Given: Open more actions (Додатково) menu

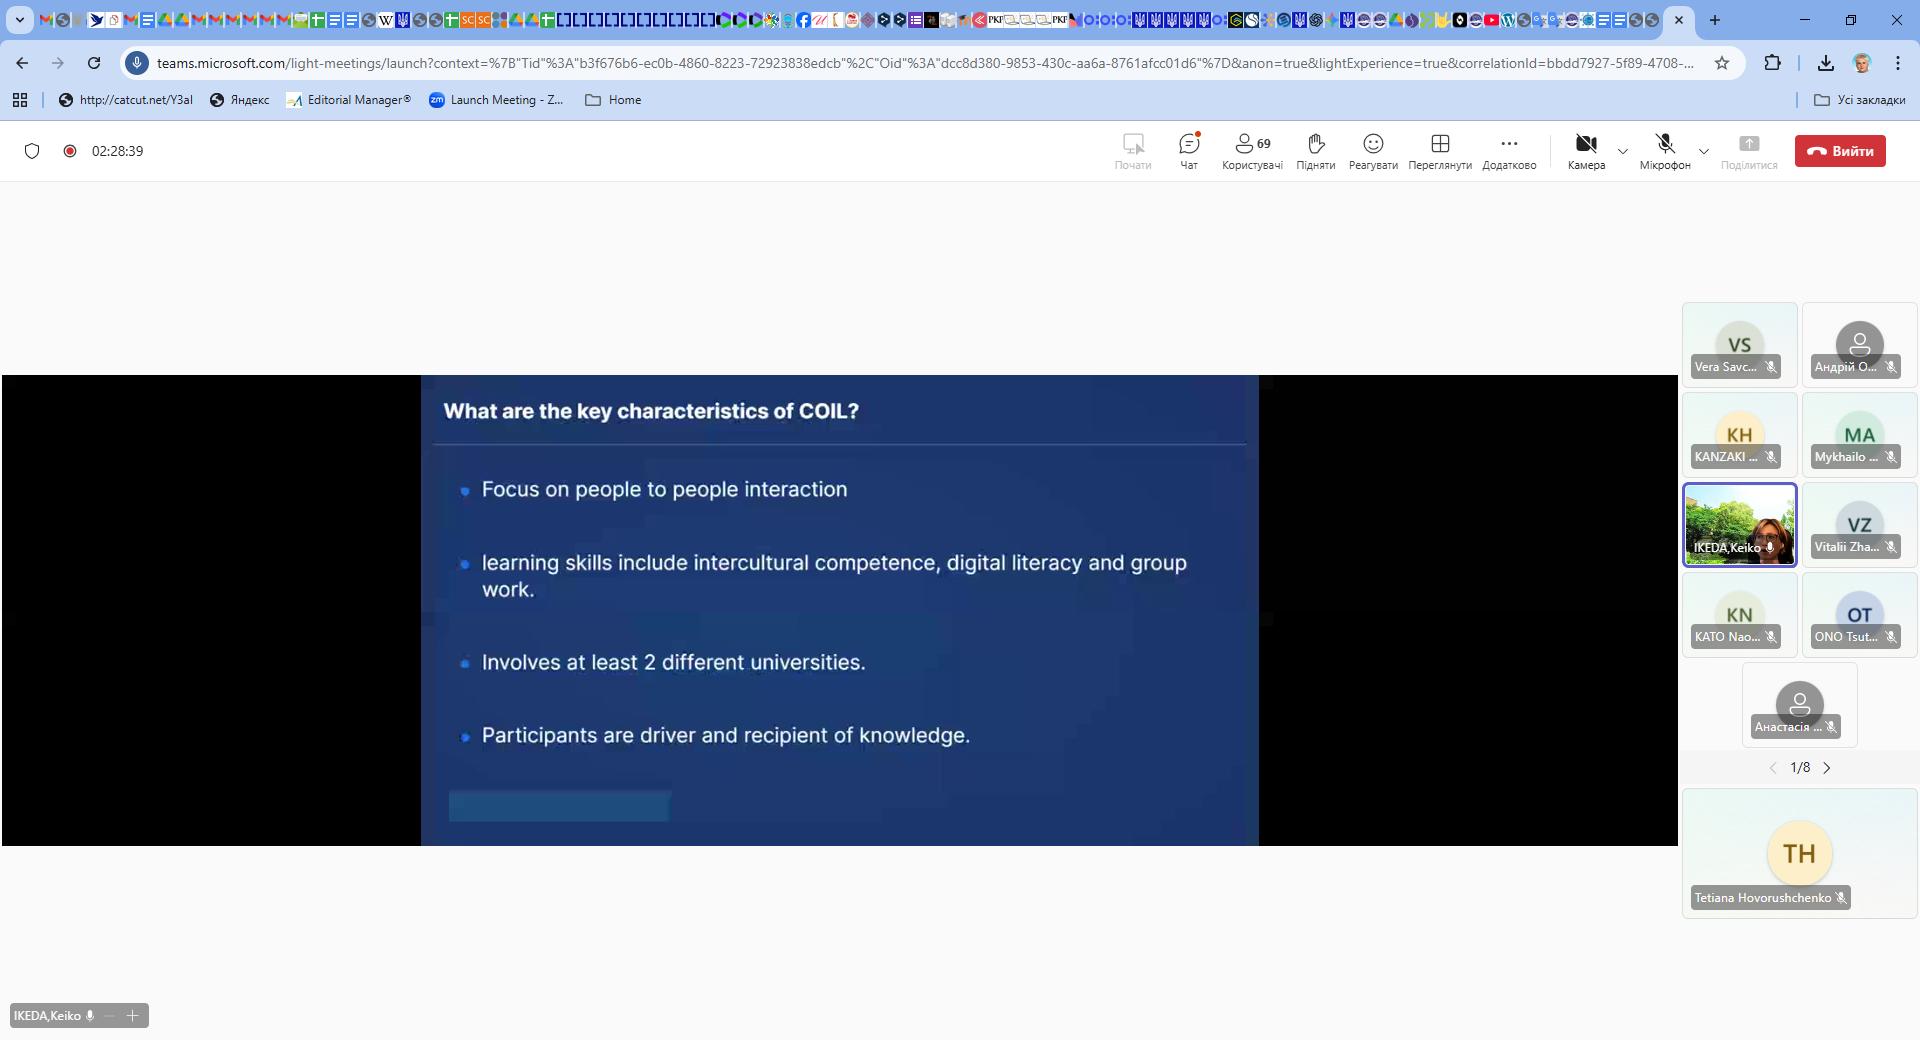Looking at the screenshot, I should 1508,151.
